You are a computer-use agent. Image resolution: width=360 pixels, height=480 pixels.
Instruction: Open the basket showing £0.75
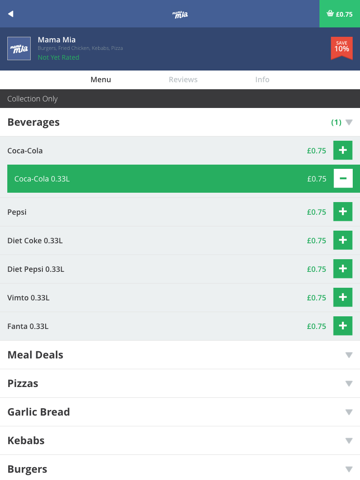[340, 14]
